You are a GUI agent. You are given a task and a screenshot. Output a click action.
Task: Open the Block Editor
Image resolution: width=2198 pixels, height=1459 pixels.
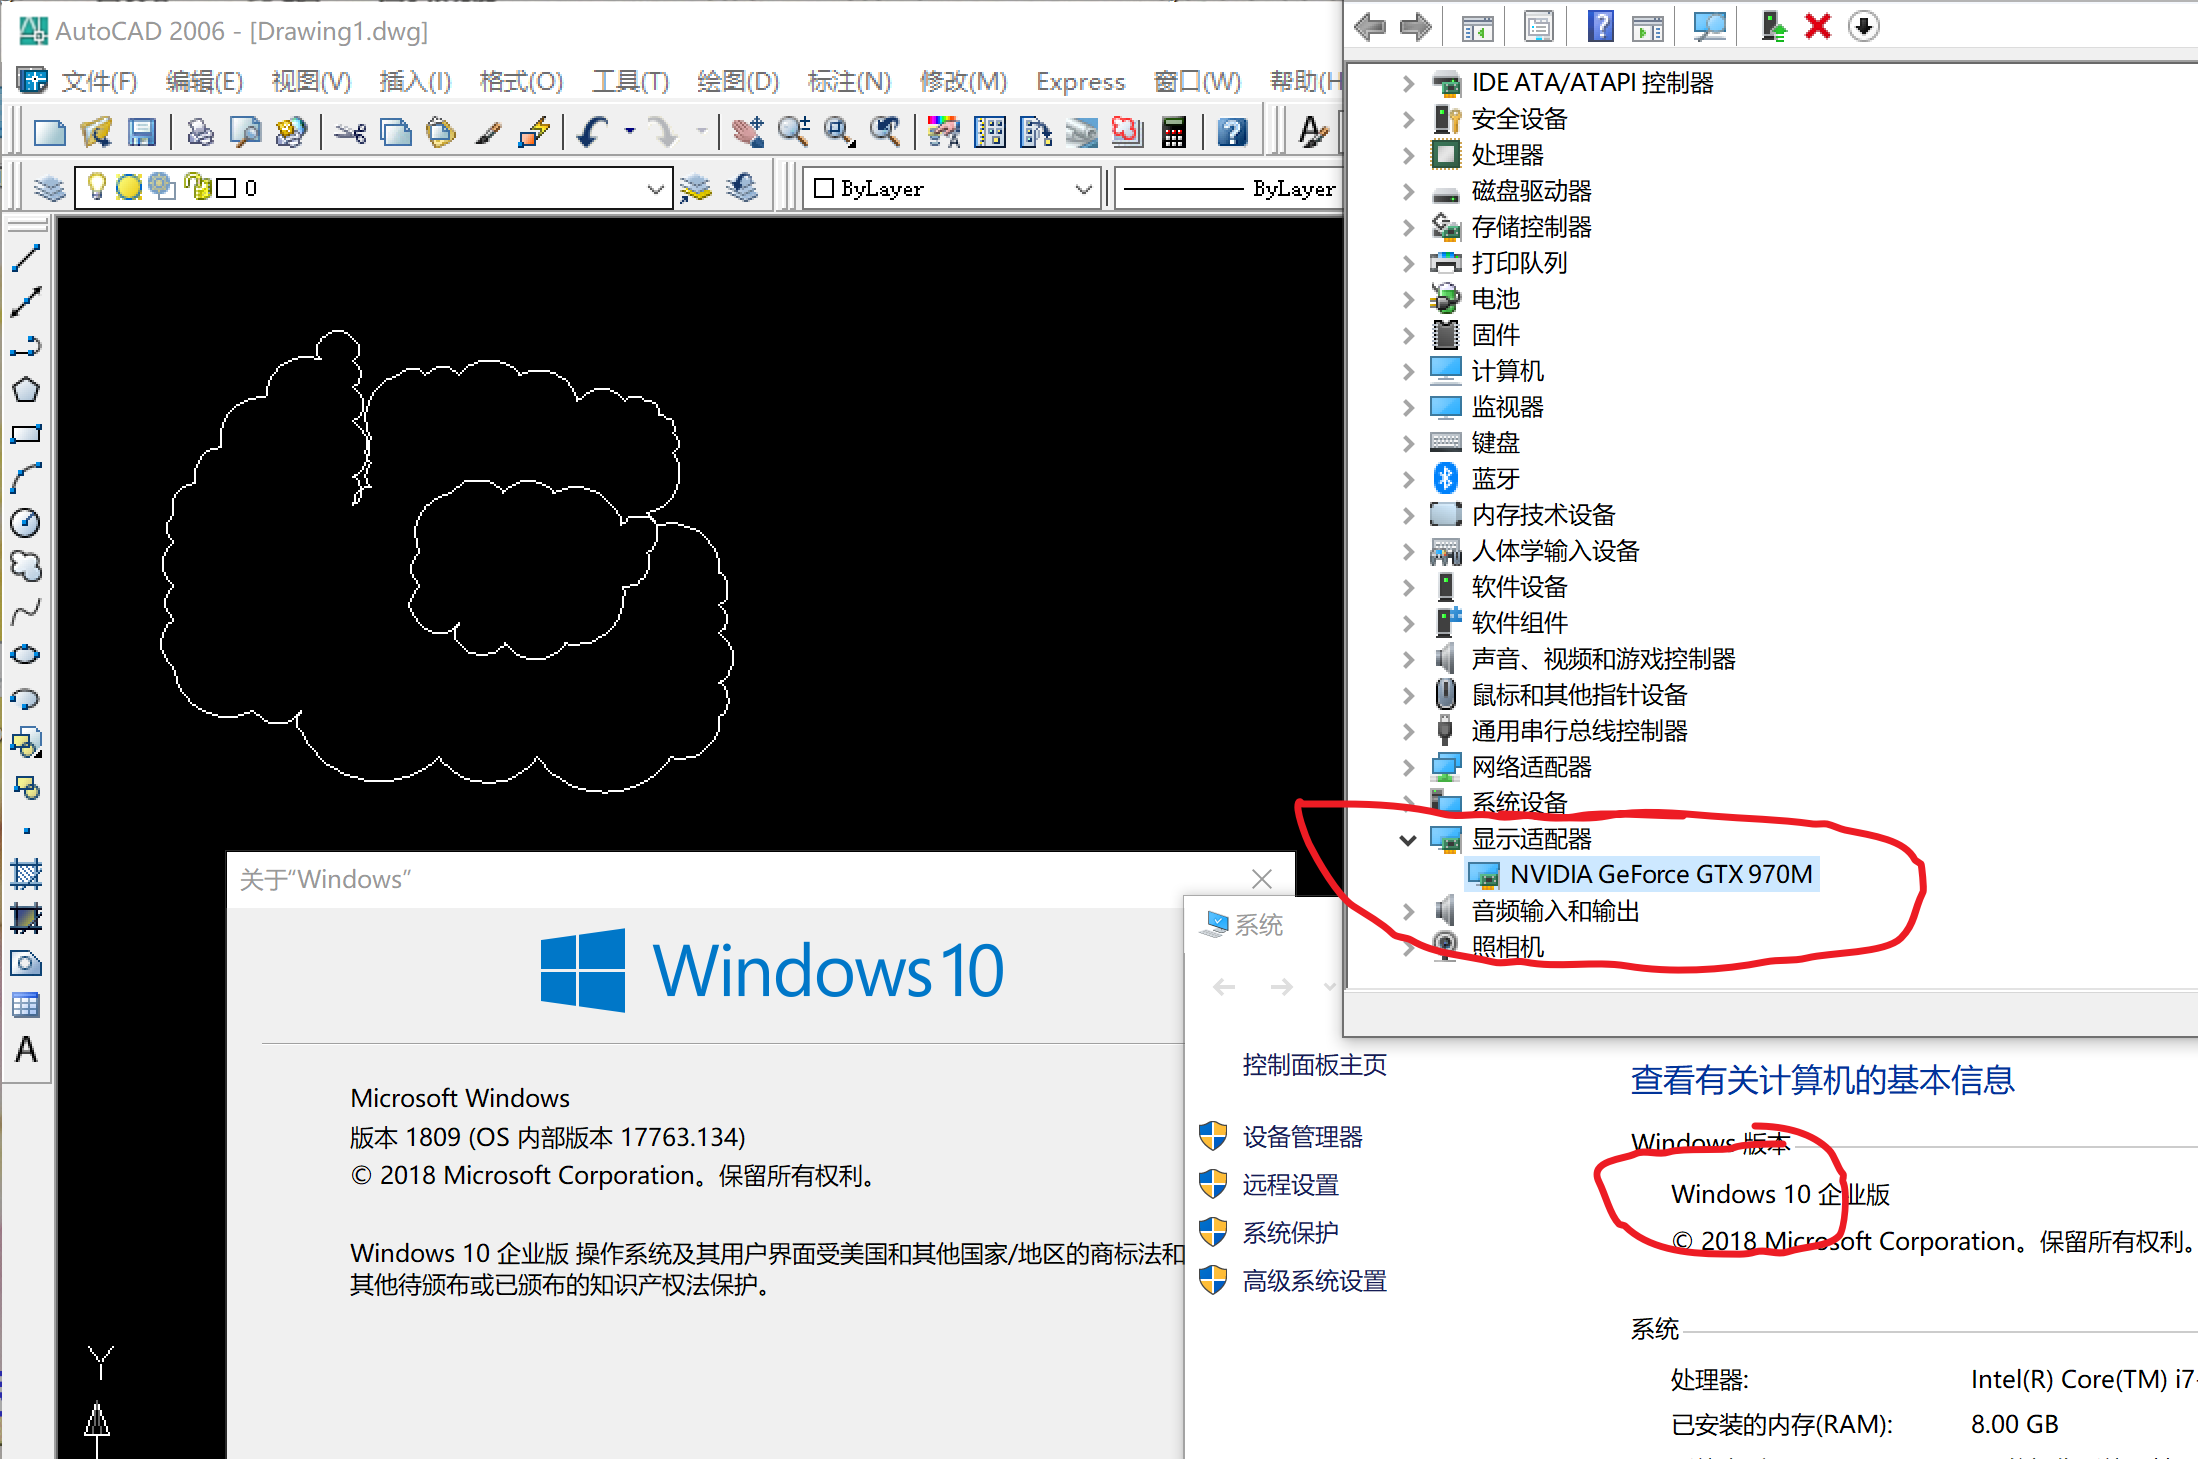click(534, 132)
